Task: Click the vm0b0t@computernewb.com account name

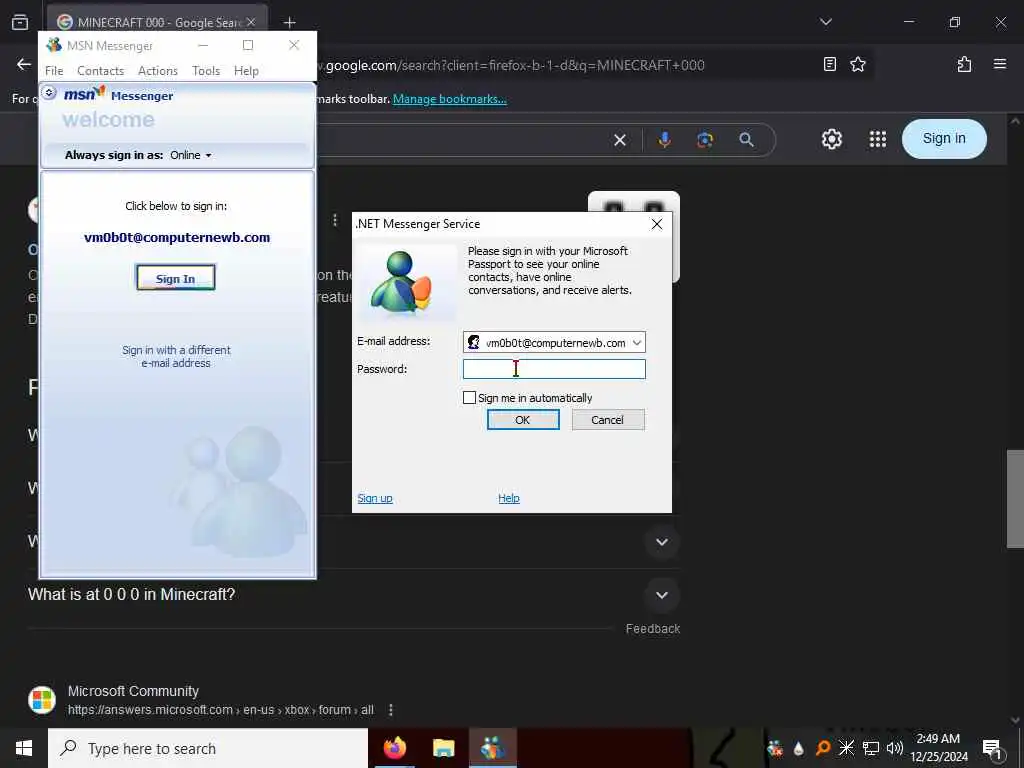Action: 177,238
